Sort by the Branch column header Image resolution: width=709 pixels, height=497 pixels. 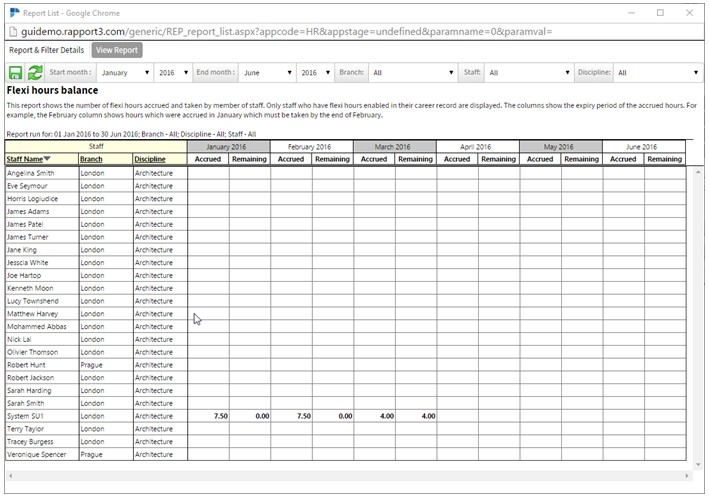coord(91,159)
